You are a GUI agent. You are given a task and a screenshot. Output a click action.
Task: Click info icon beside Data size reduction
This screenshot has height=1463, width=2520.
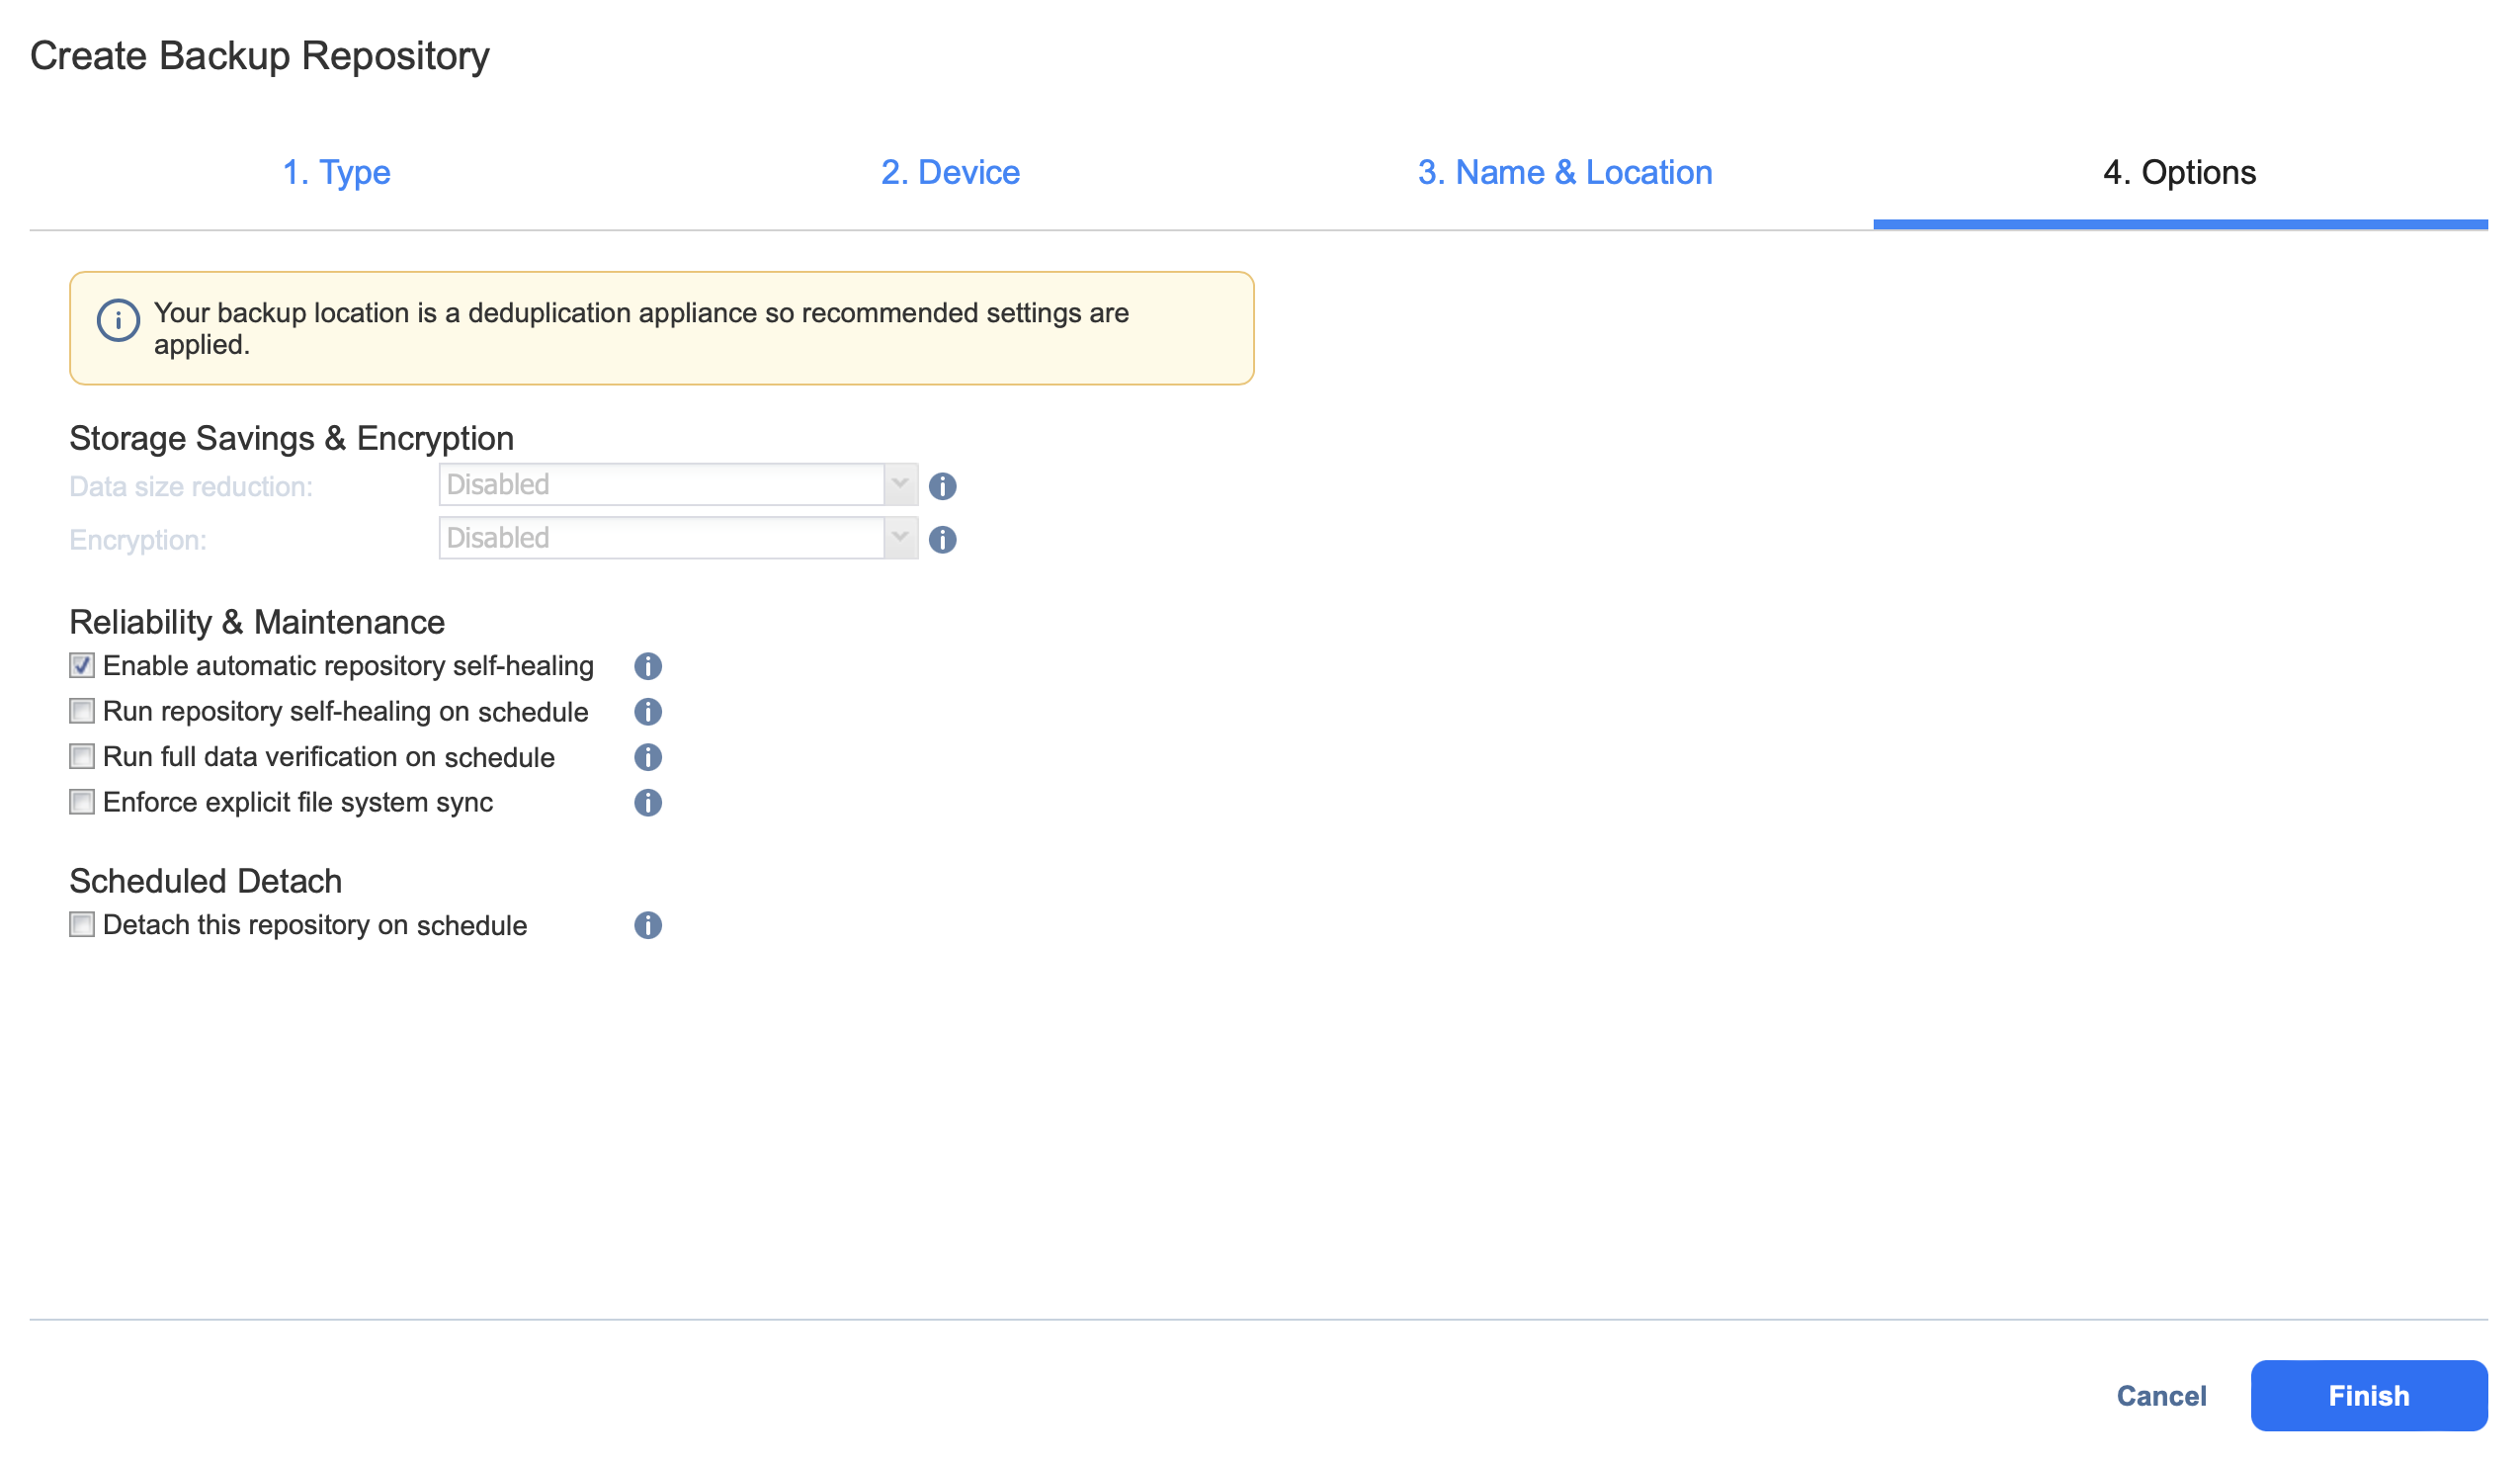click(942, 486)
